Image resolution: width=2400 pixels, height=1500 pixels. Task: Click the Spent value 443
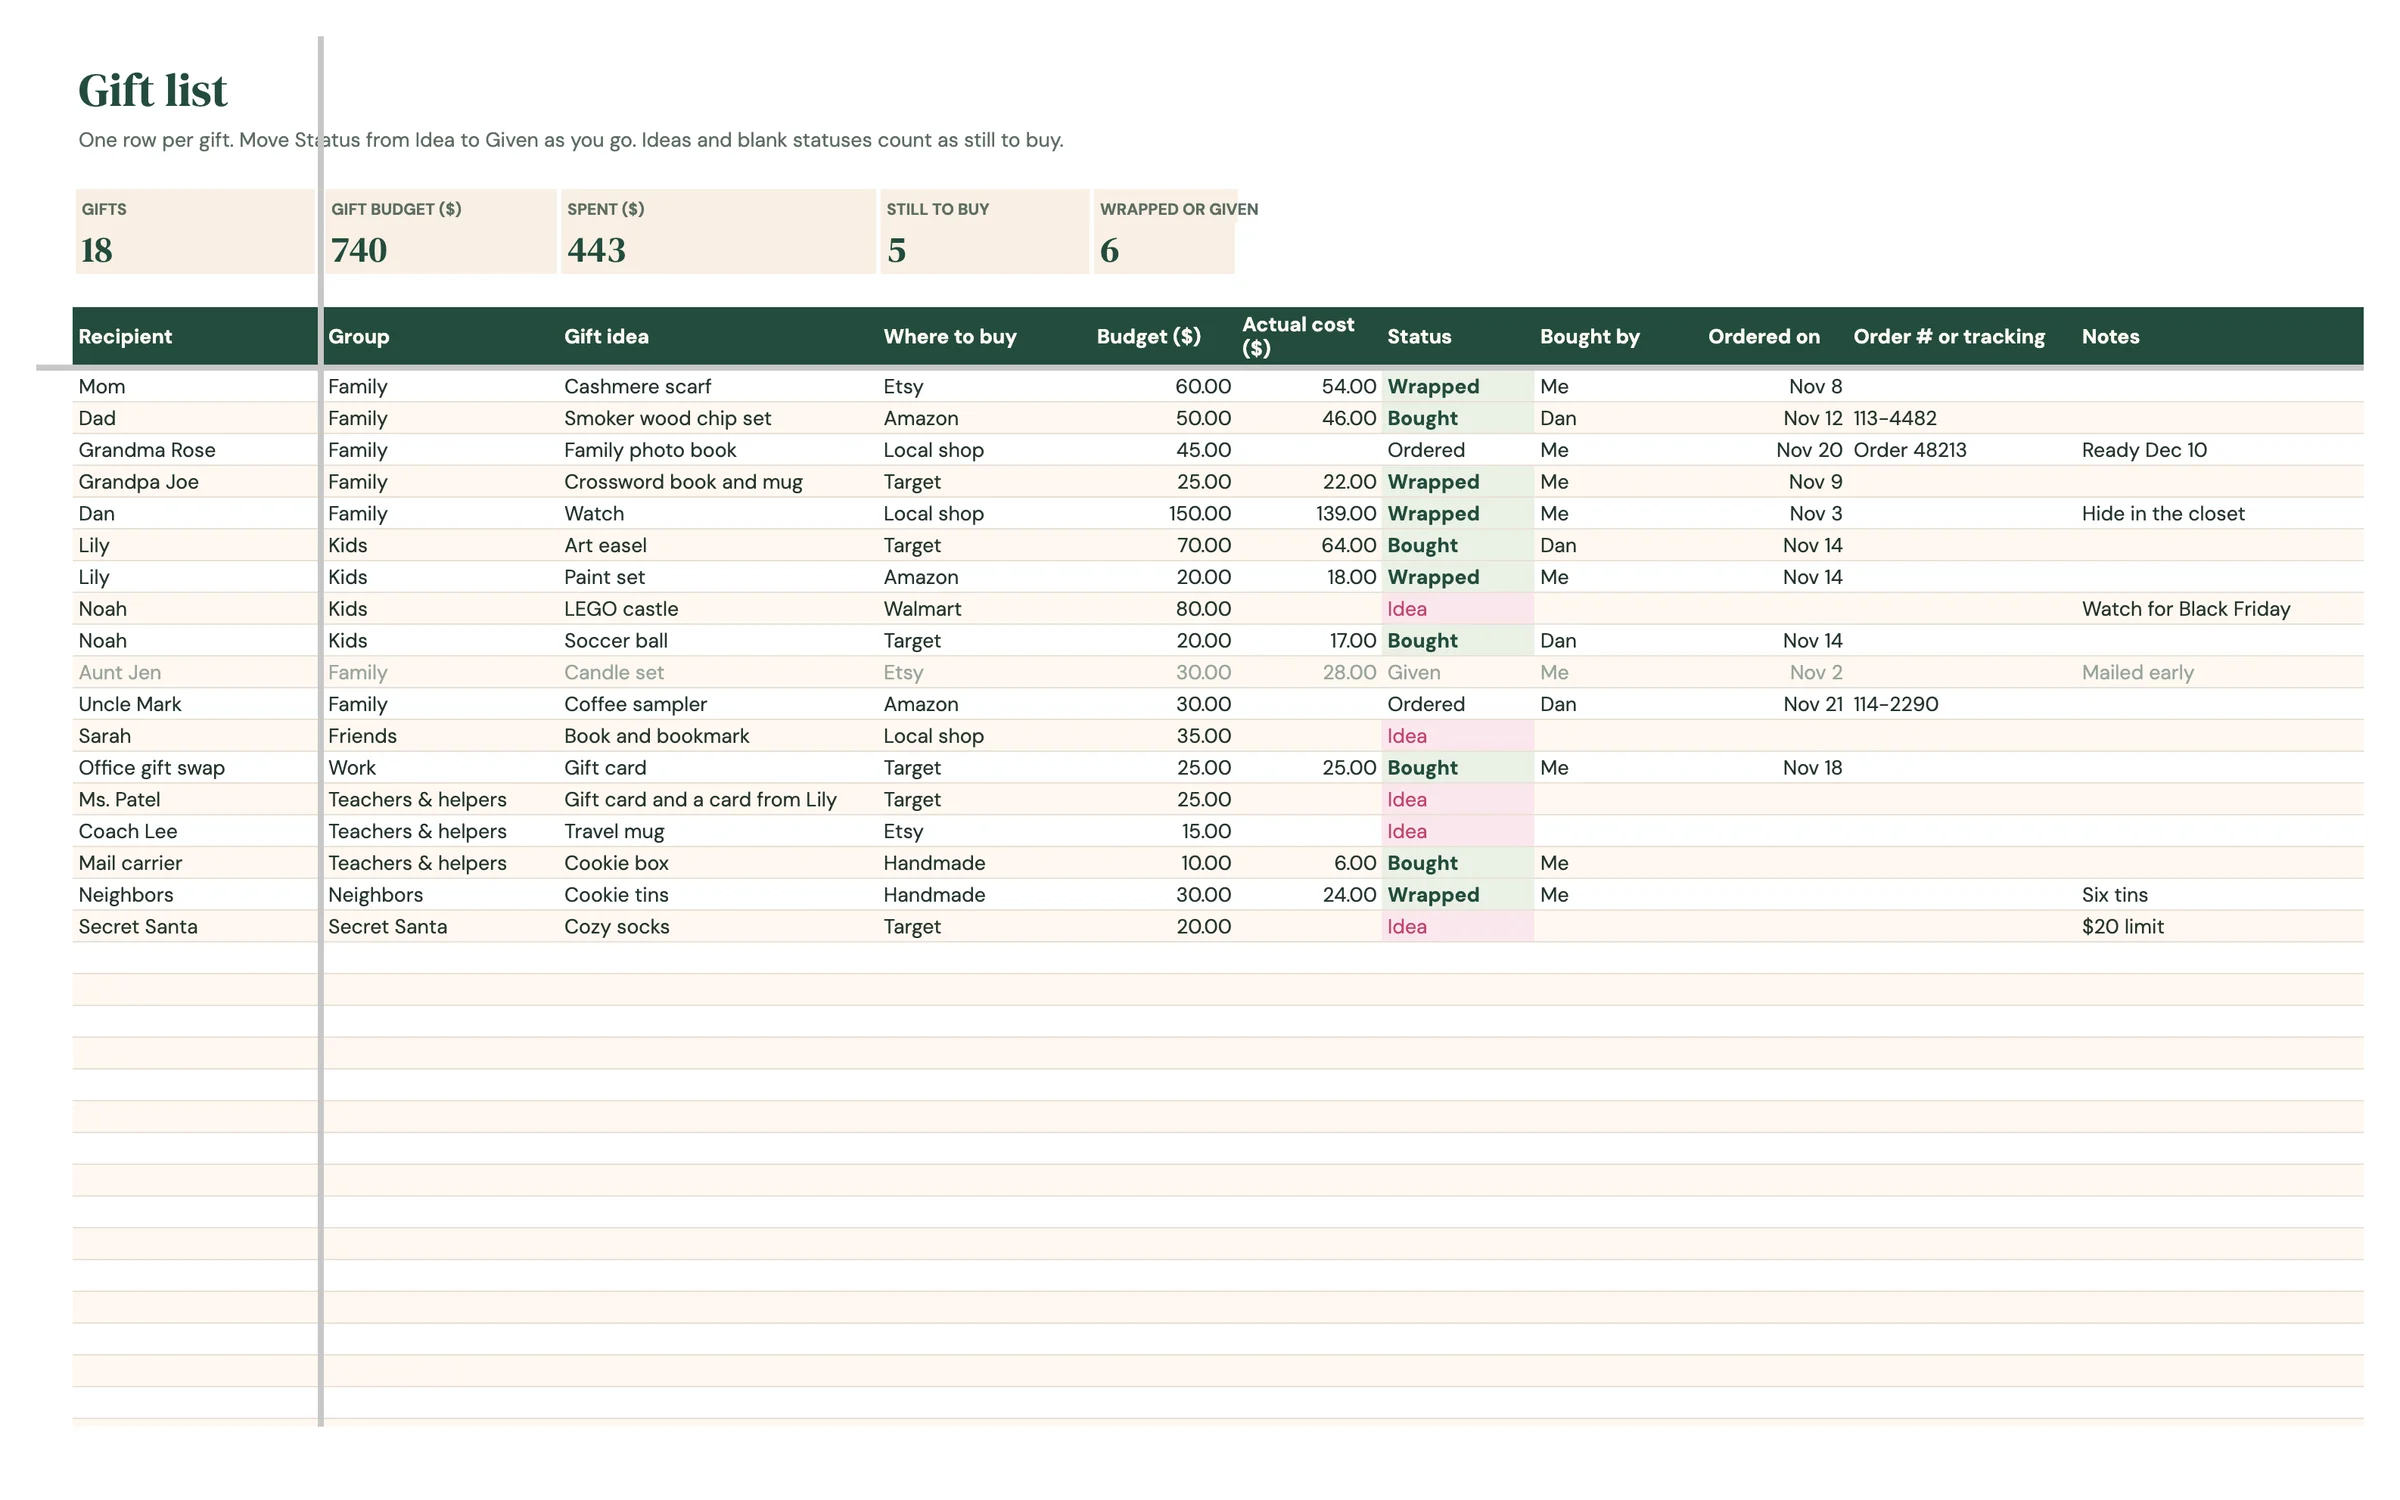597,250
